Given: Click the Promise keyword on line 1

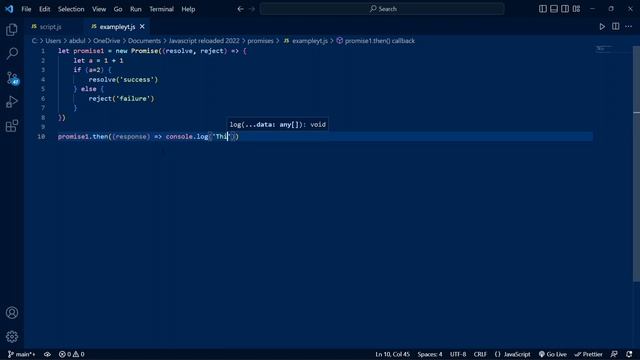Looking at the screenshot, I should point(144,51).
